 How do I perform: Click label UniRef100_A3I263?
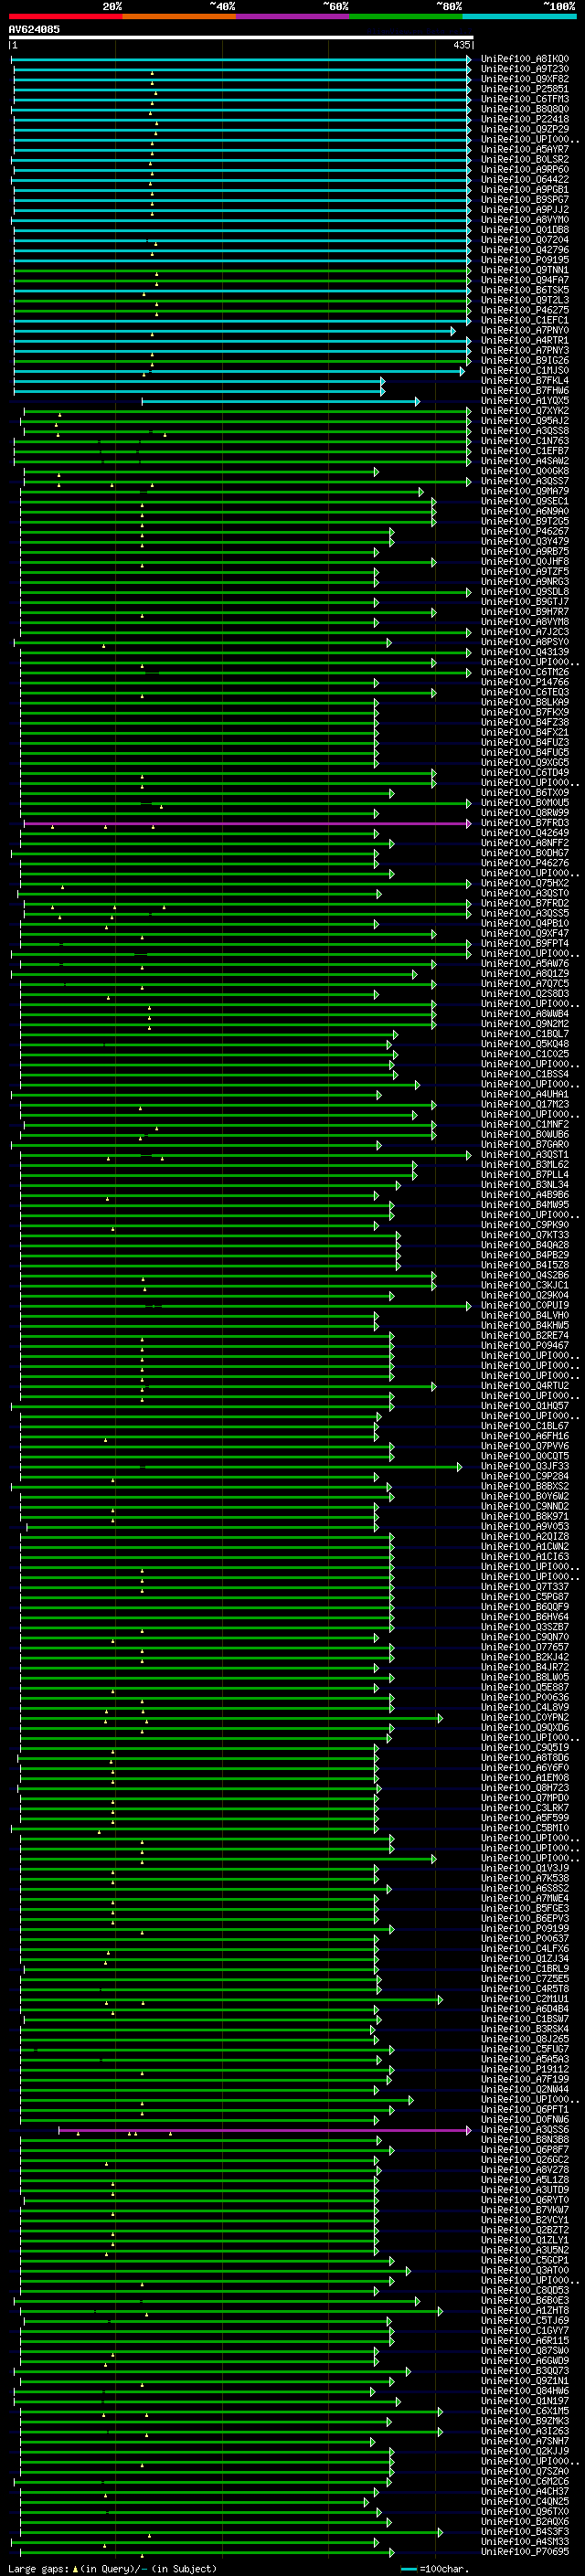tap(525, 2432)
